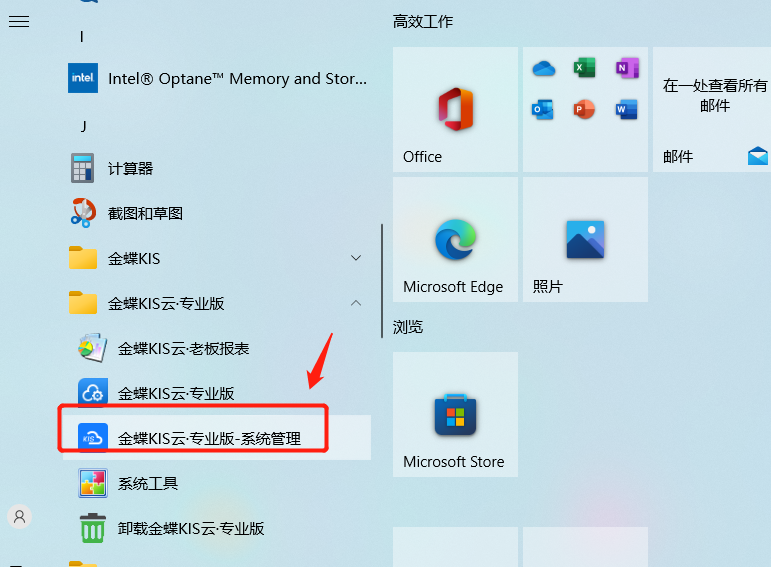Open the 照片 photos tile
The width and height of the screenshot is (771, 567).
click(x=585, y=239)
